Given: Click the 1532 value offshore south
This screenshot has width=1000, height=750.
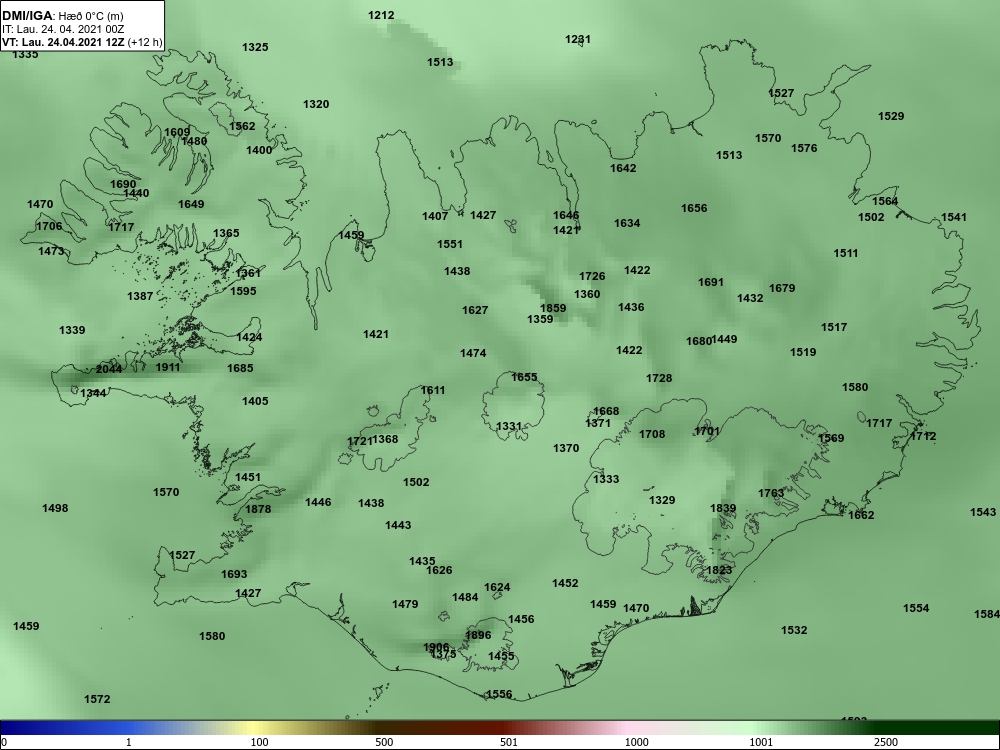Looking at the screenshot, I should click(x=794, y=630).
